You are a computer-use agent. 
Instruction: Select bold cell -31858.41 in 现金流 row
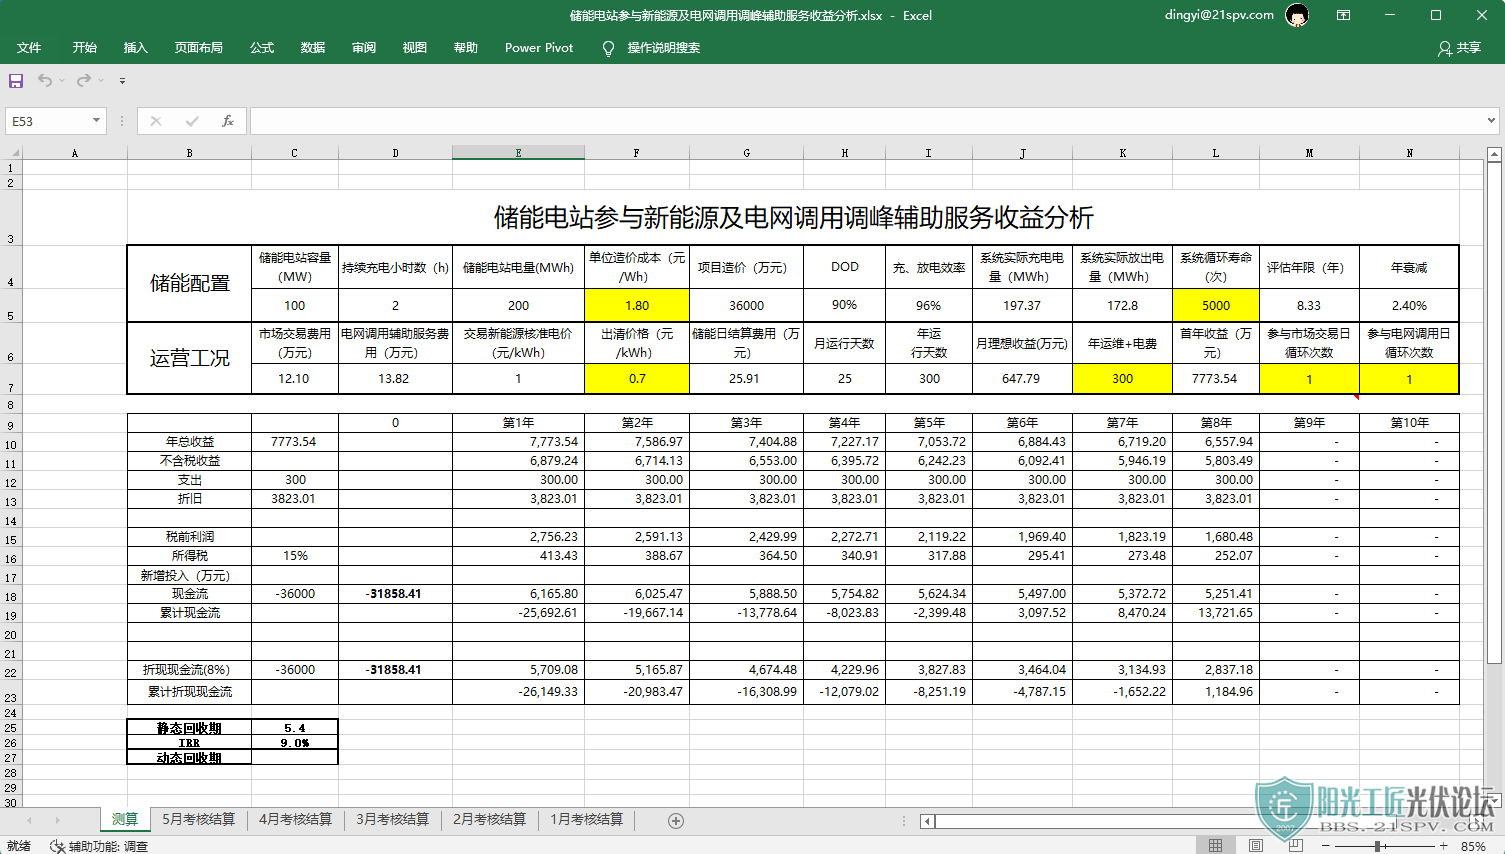click(395, 593)
